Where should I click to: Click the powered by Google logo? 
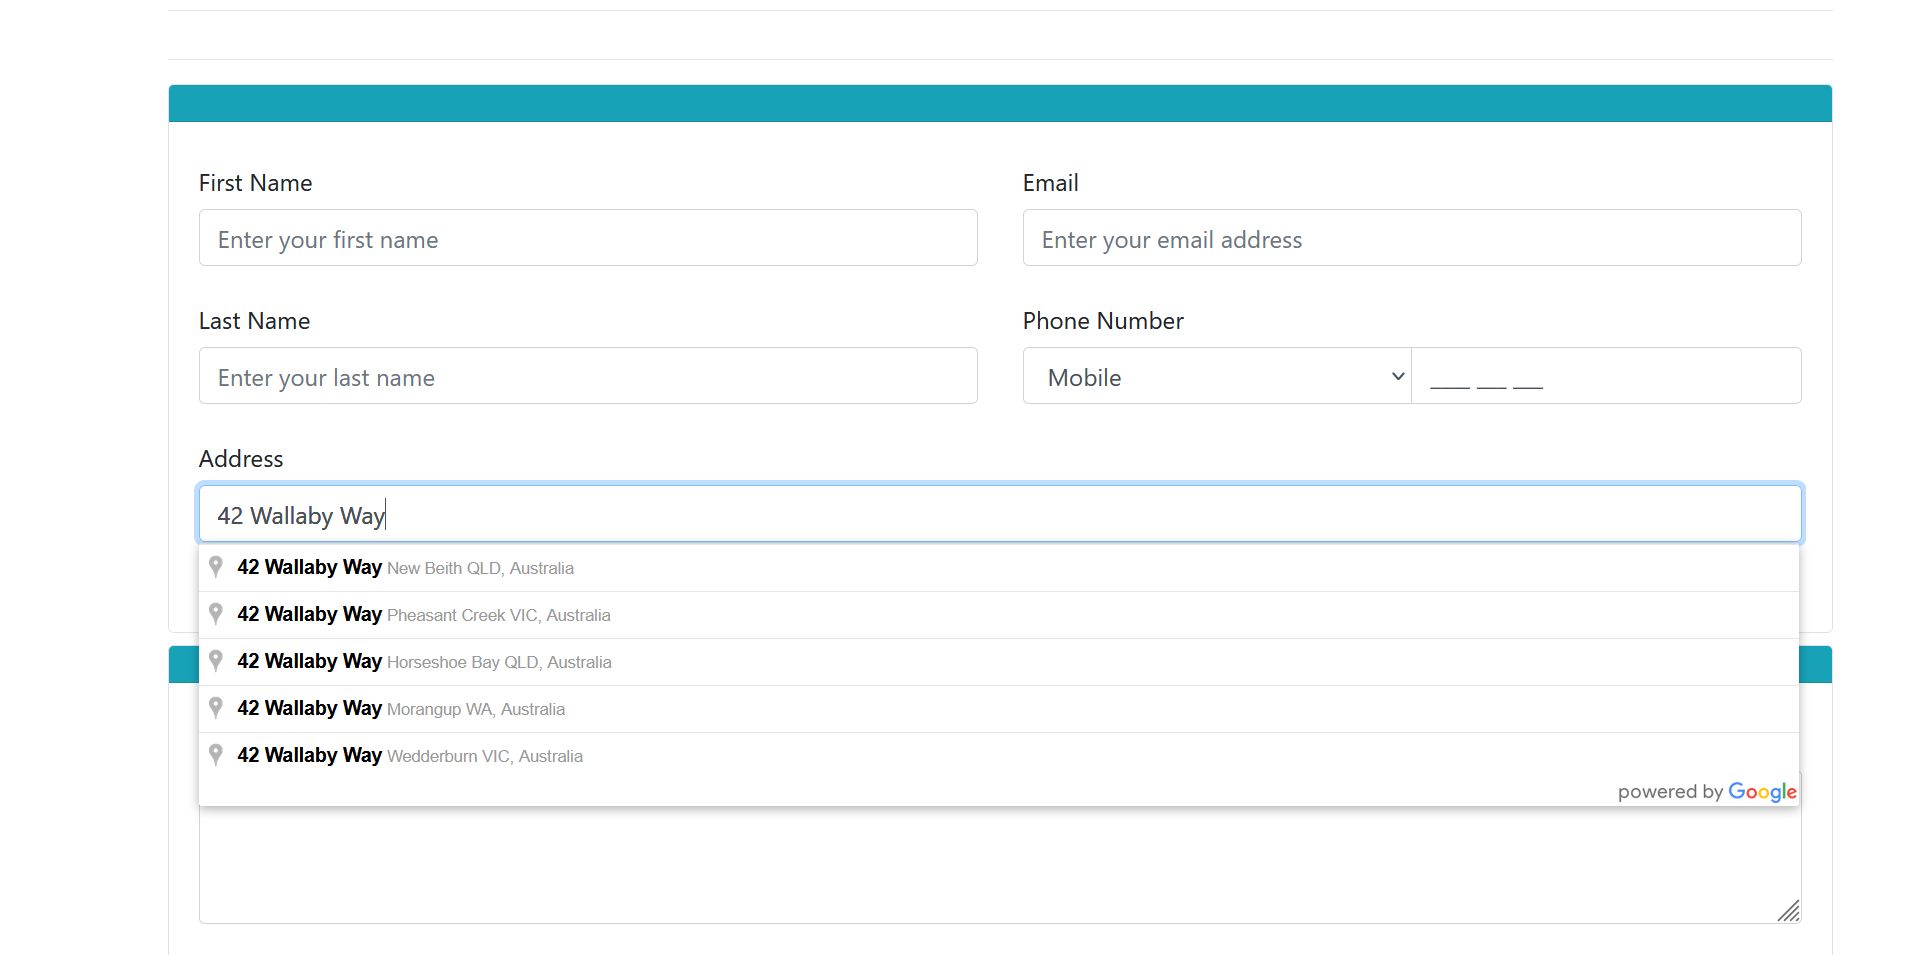pyautogui.click(x=1707, y=792)
